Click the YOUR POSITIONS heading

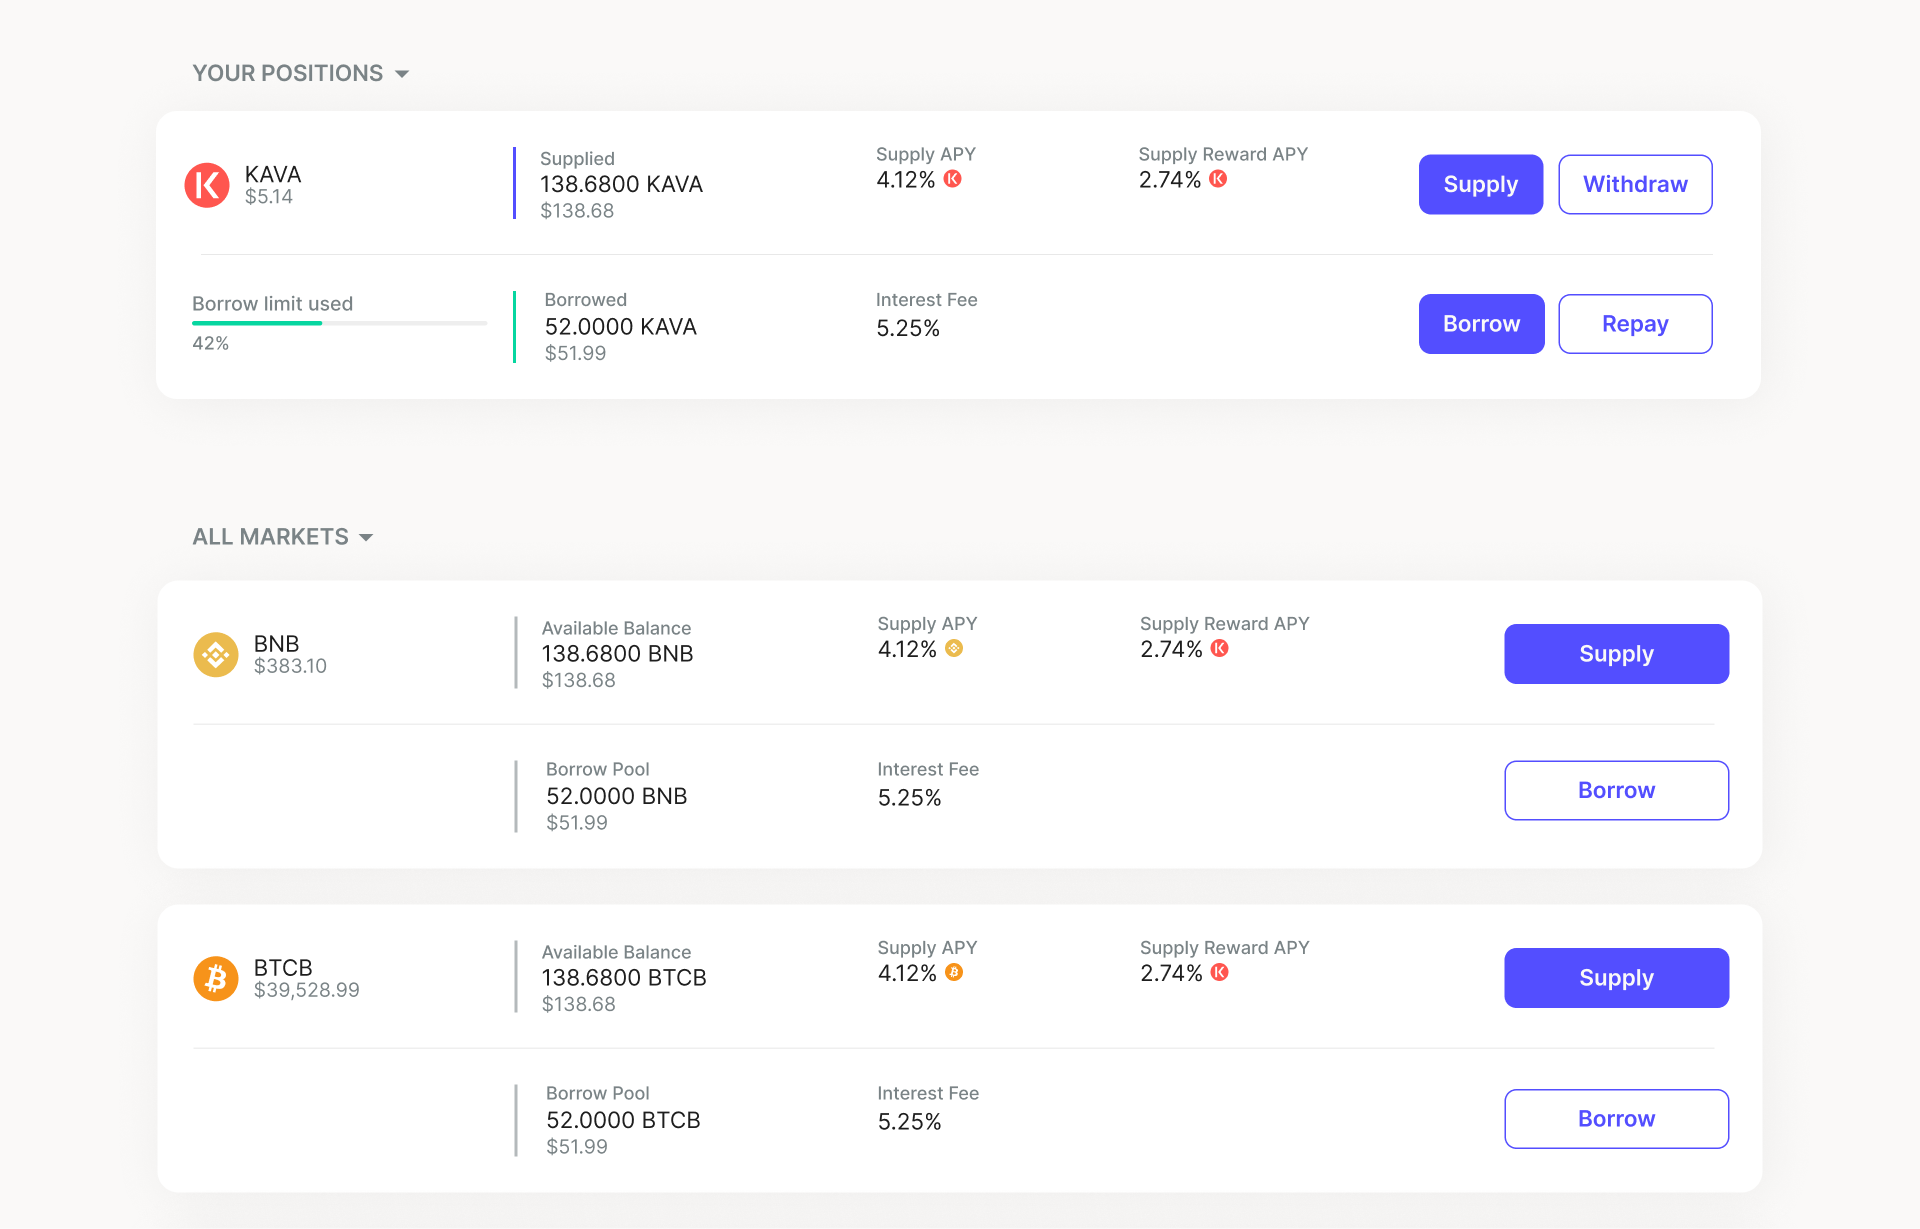click(288, 73)
